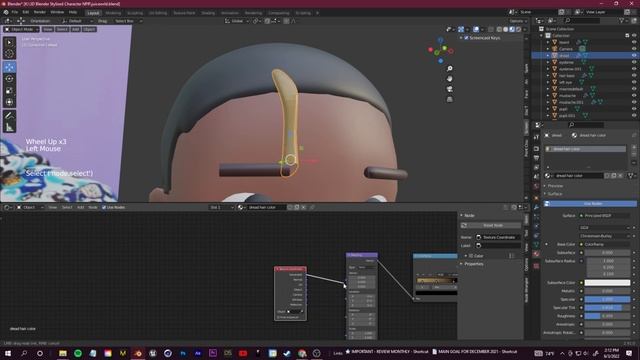This screenshot has height=360, width=640.
Task: Collapse the Properties panel in node sidebar
Action: (472, 264)
